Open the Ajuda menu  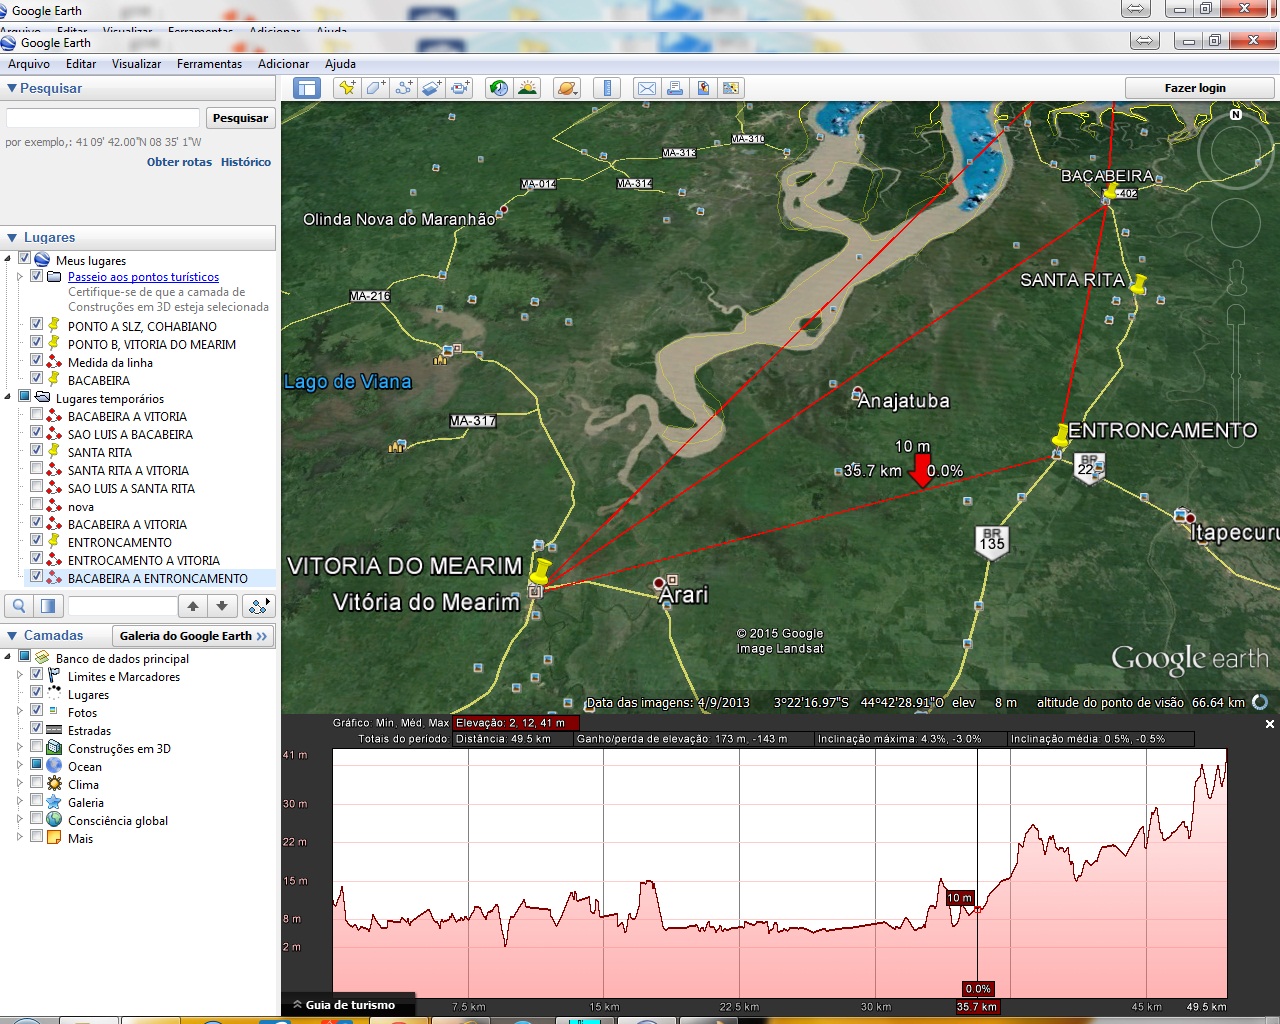point(340,64)
